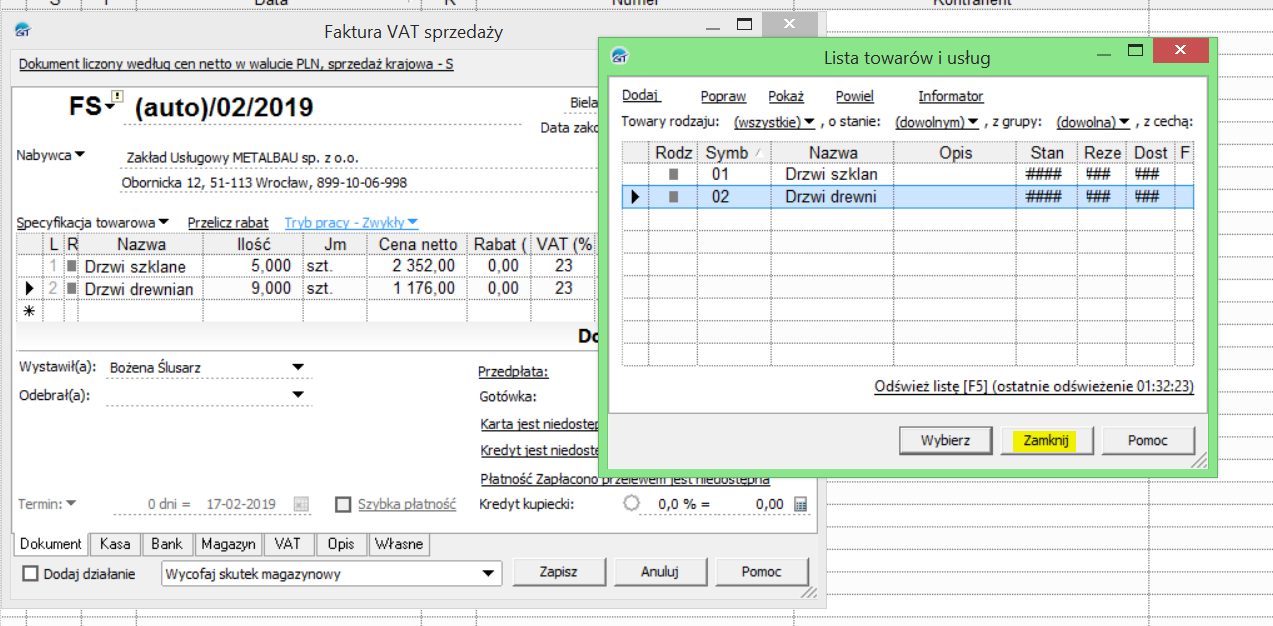Click price 2 352,00 in invoice table
1273x626 pixels.
[x=418, y=266]
